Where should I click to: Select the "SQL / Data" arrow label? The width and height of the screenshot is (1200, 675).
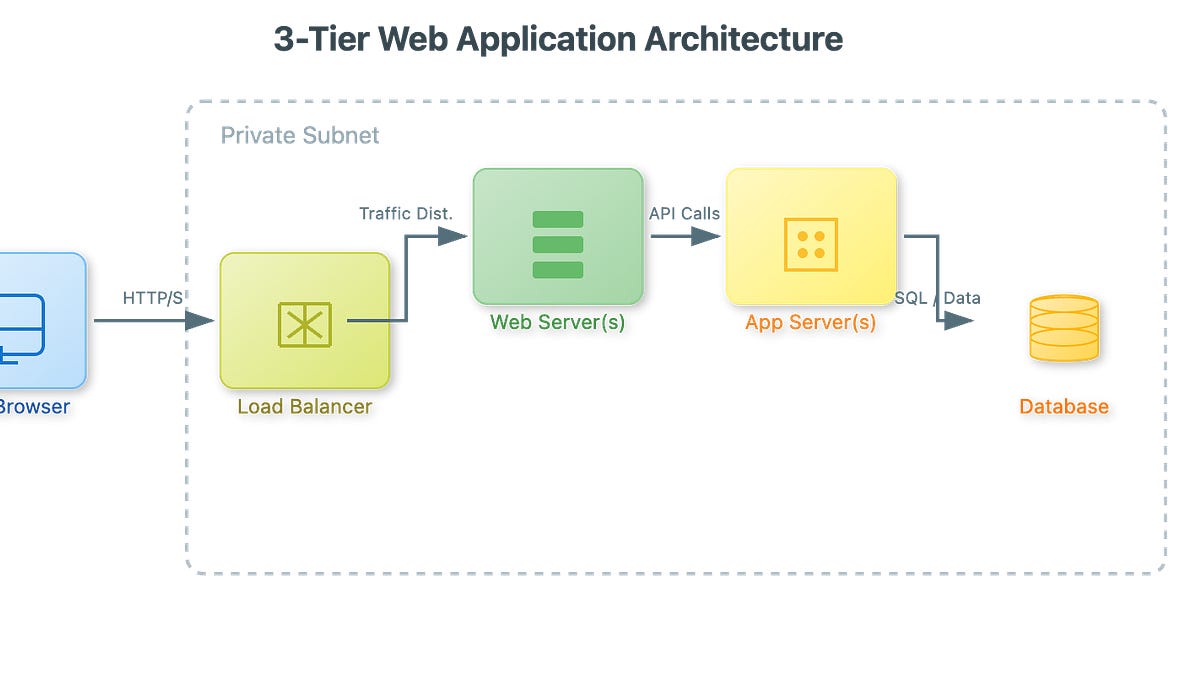pyautogui.click(x=938, y=298)
